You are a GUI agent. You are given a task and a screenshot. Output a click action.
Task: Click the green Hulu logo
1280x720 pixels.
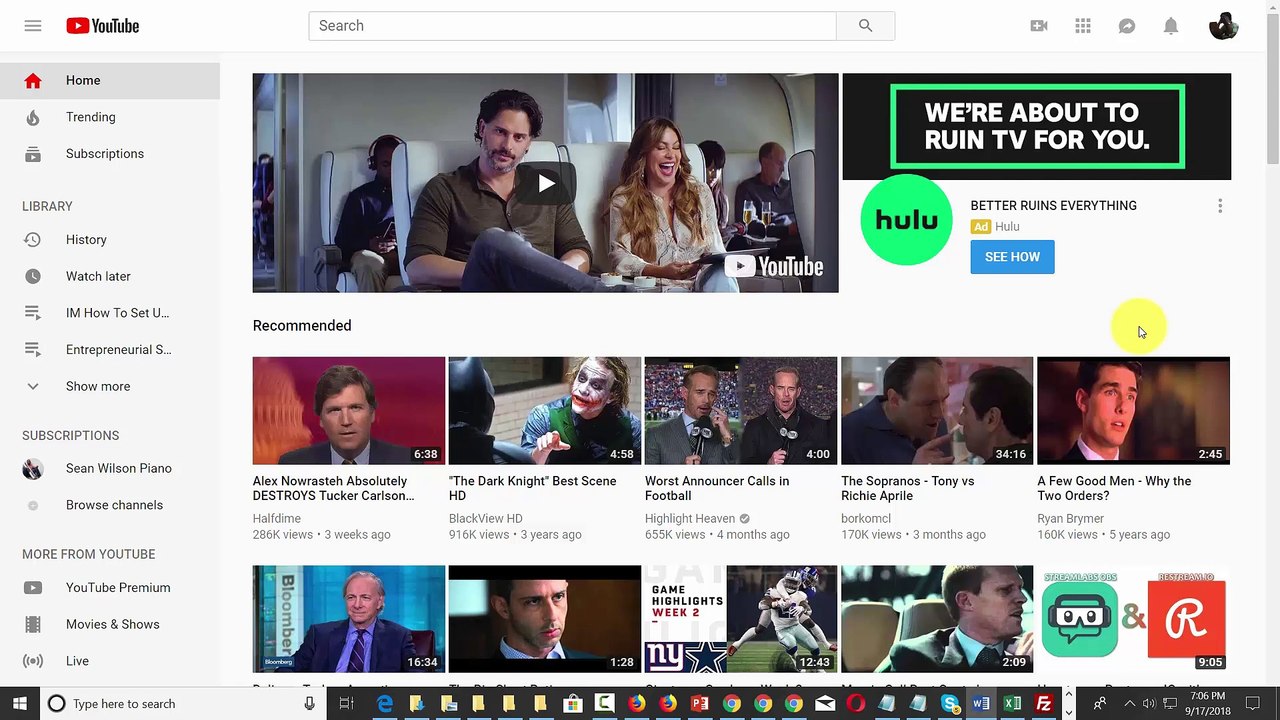coord(907,220)
